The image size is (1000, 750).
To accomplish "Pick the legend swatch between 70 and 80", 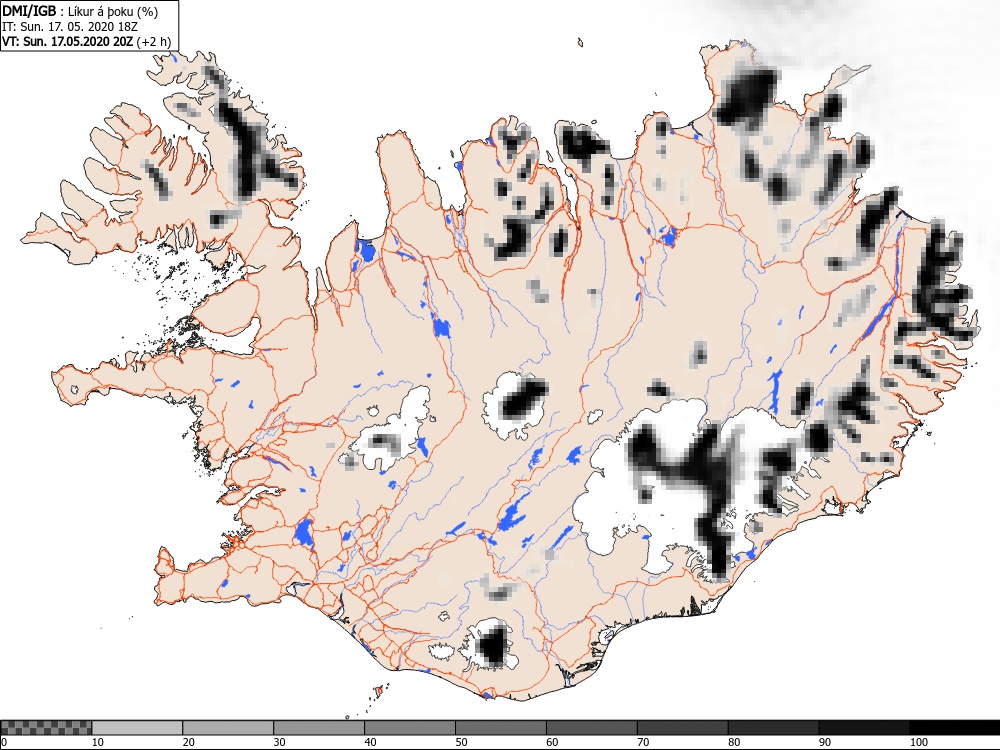I will (x=682, y=728).
